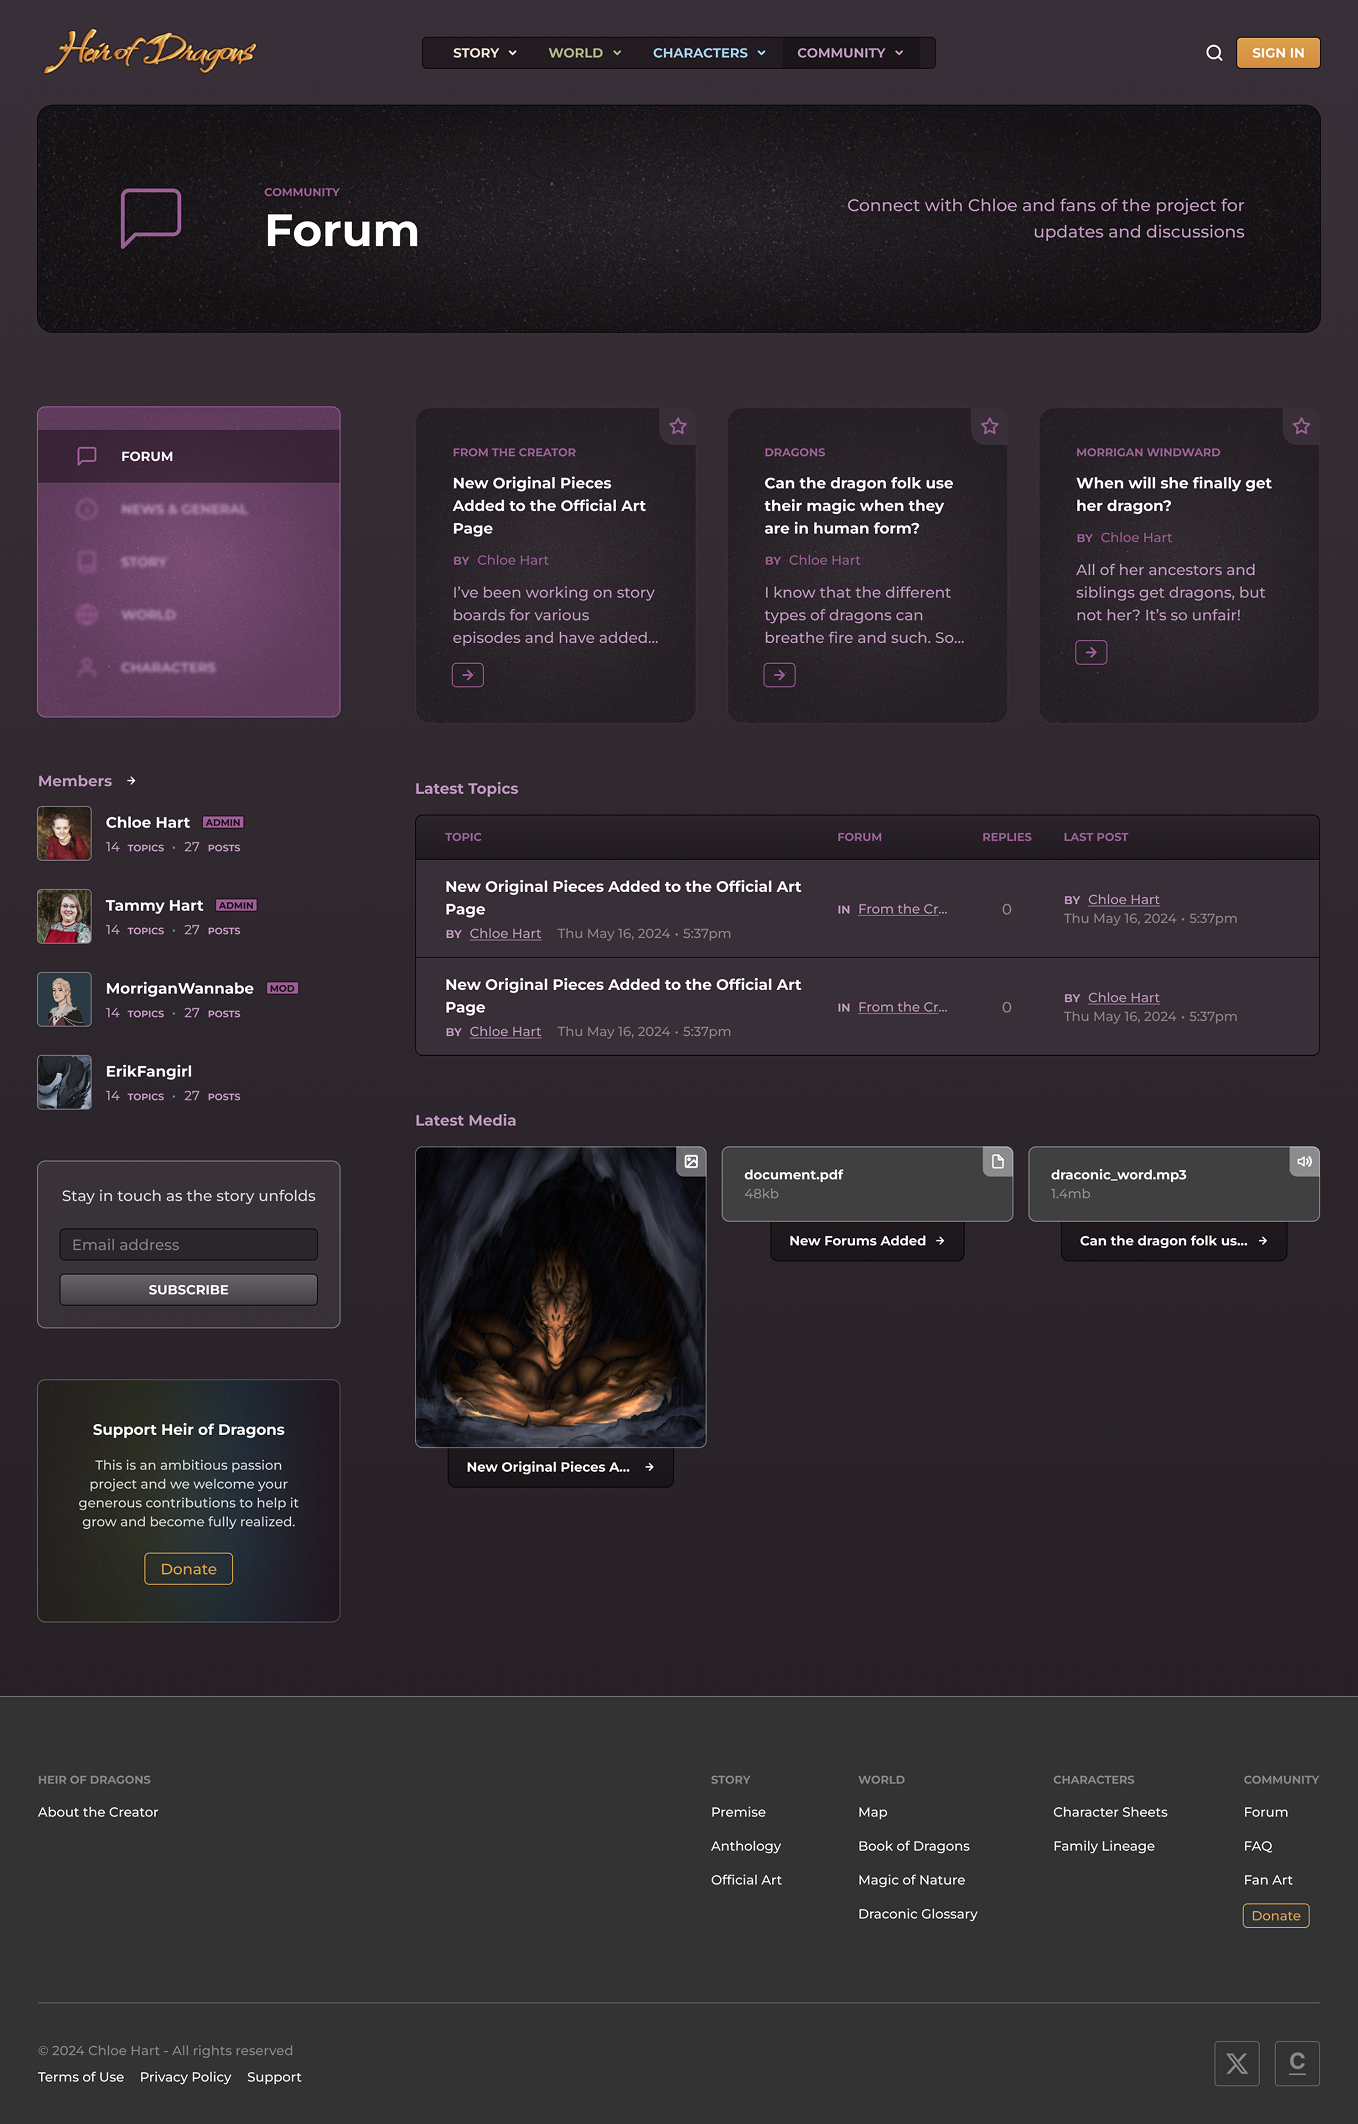This screenshot has width=1358, height=2124.
Task: Open arrow button on dragon folk magic card
Action: pos(780,675)
